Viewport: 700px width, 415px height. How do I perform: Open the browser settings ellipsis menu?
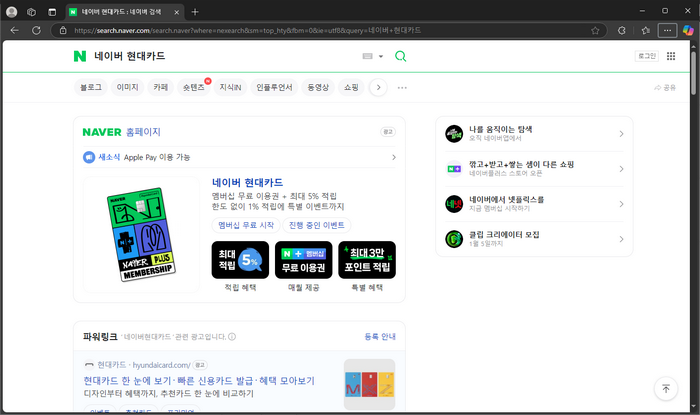point(667,30)
